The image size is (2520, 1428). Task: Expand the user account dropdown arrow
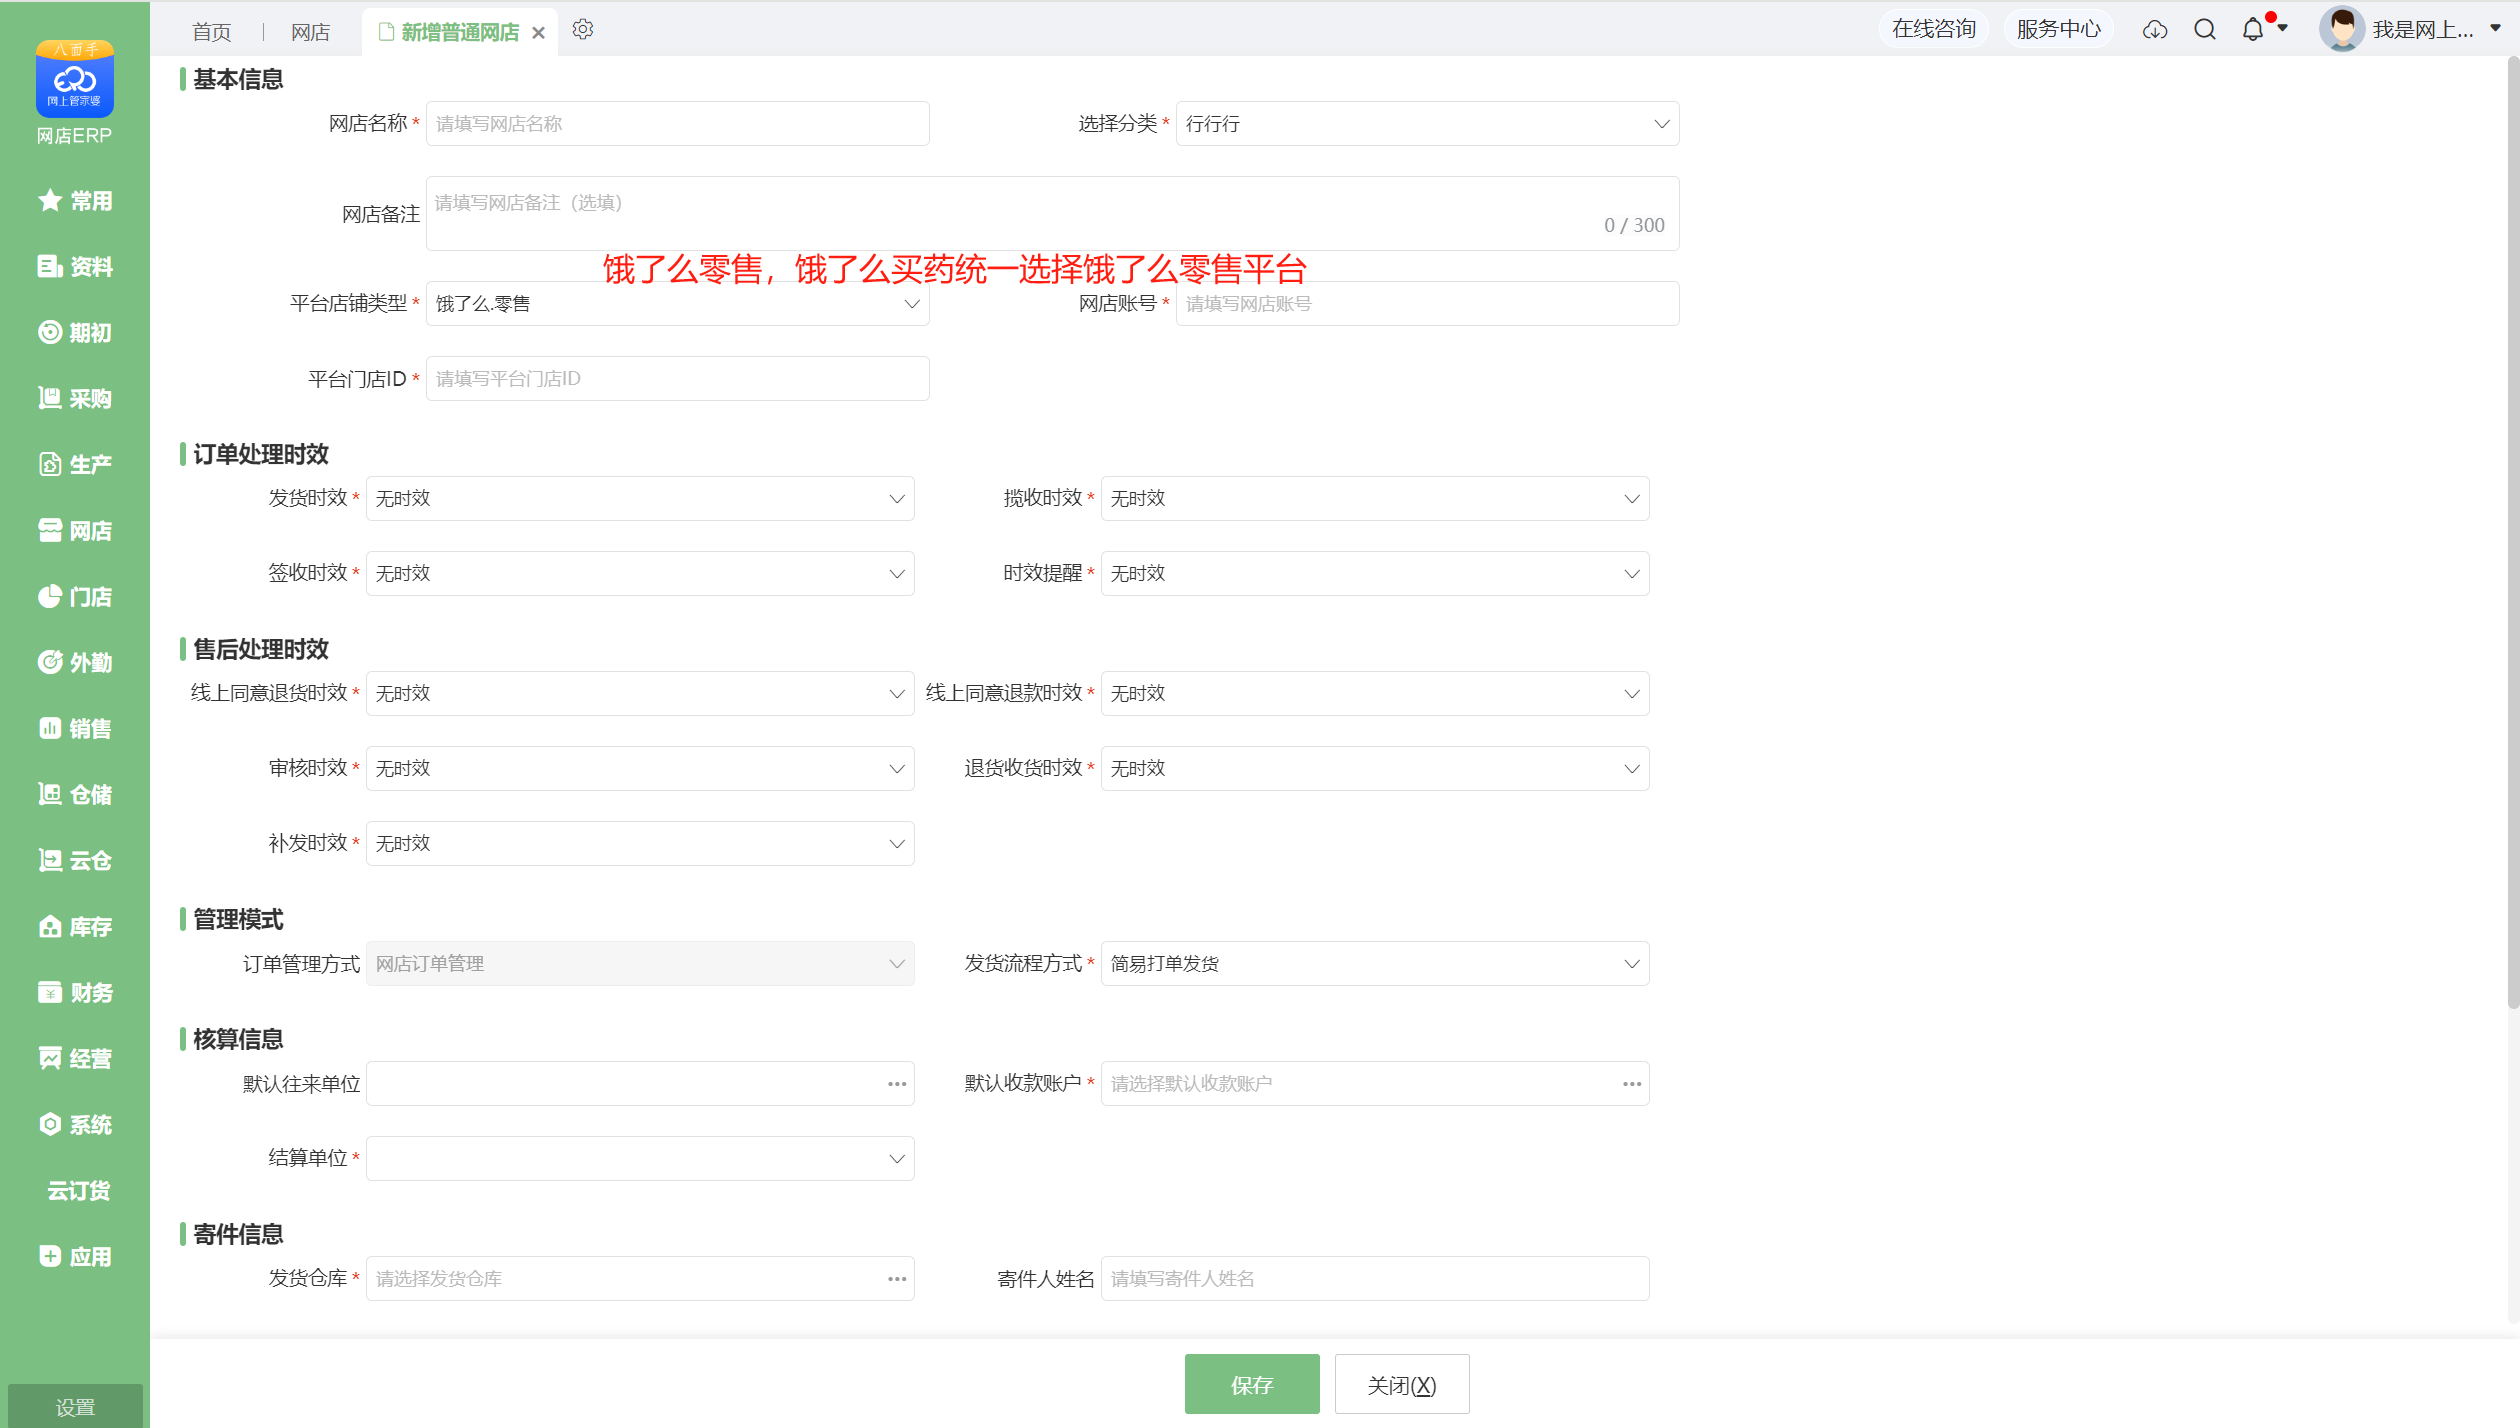(x=2496, y=29)
